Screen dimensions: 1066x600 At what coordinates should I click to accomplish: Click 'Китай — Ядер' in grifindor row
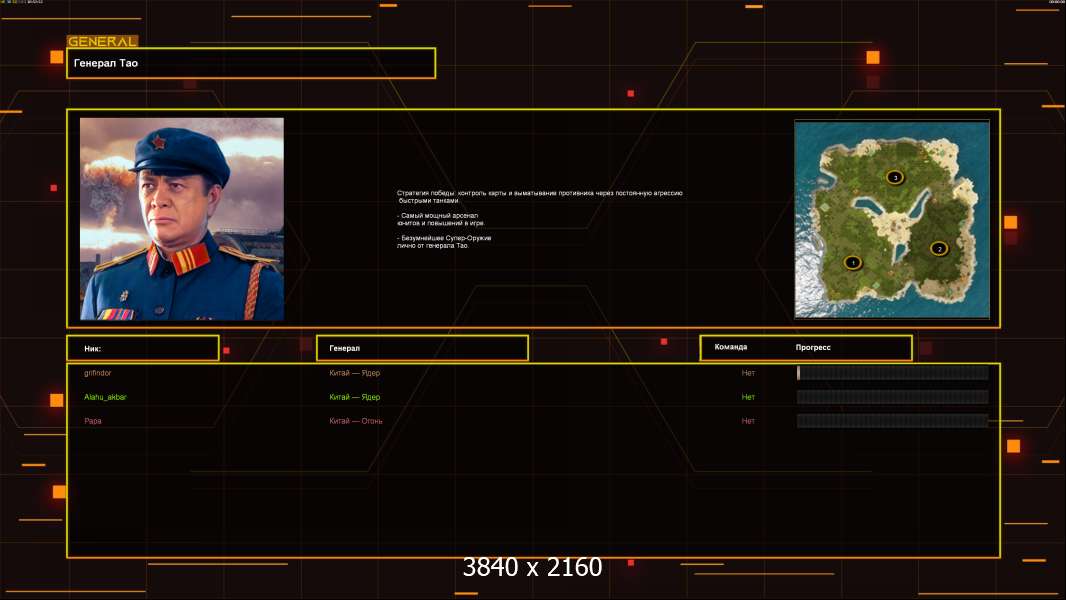click(355, 373)
